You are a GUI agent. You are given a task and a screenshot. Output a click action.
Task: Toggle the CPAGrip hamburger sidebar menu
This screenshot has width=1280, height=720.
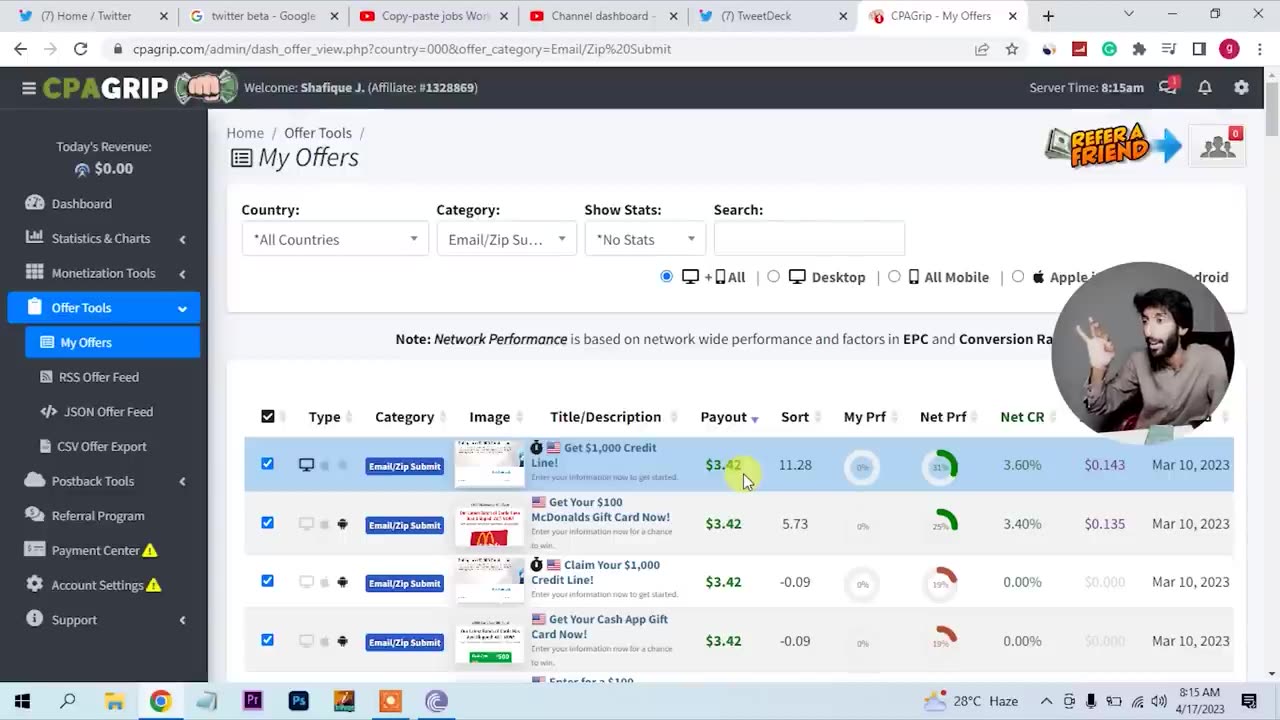point(29,88)
